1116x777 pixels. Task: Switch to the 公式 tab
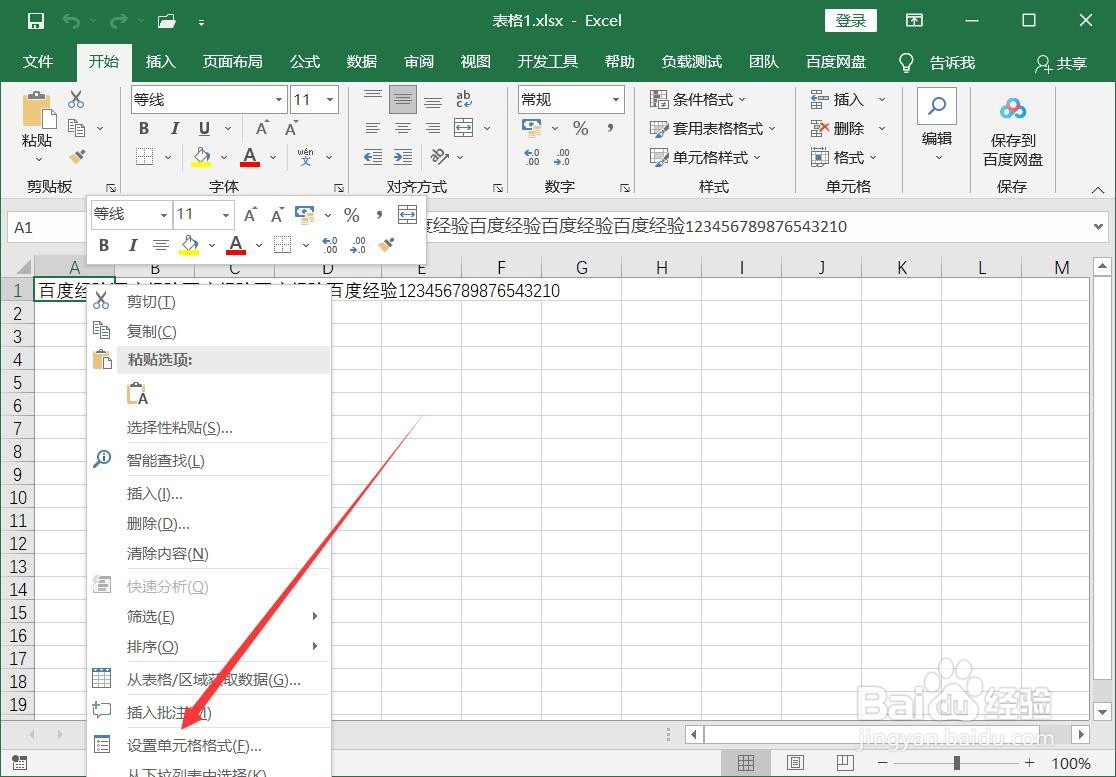[x=305, y=62]
